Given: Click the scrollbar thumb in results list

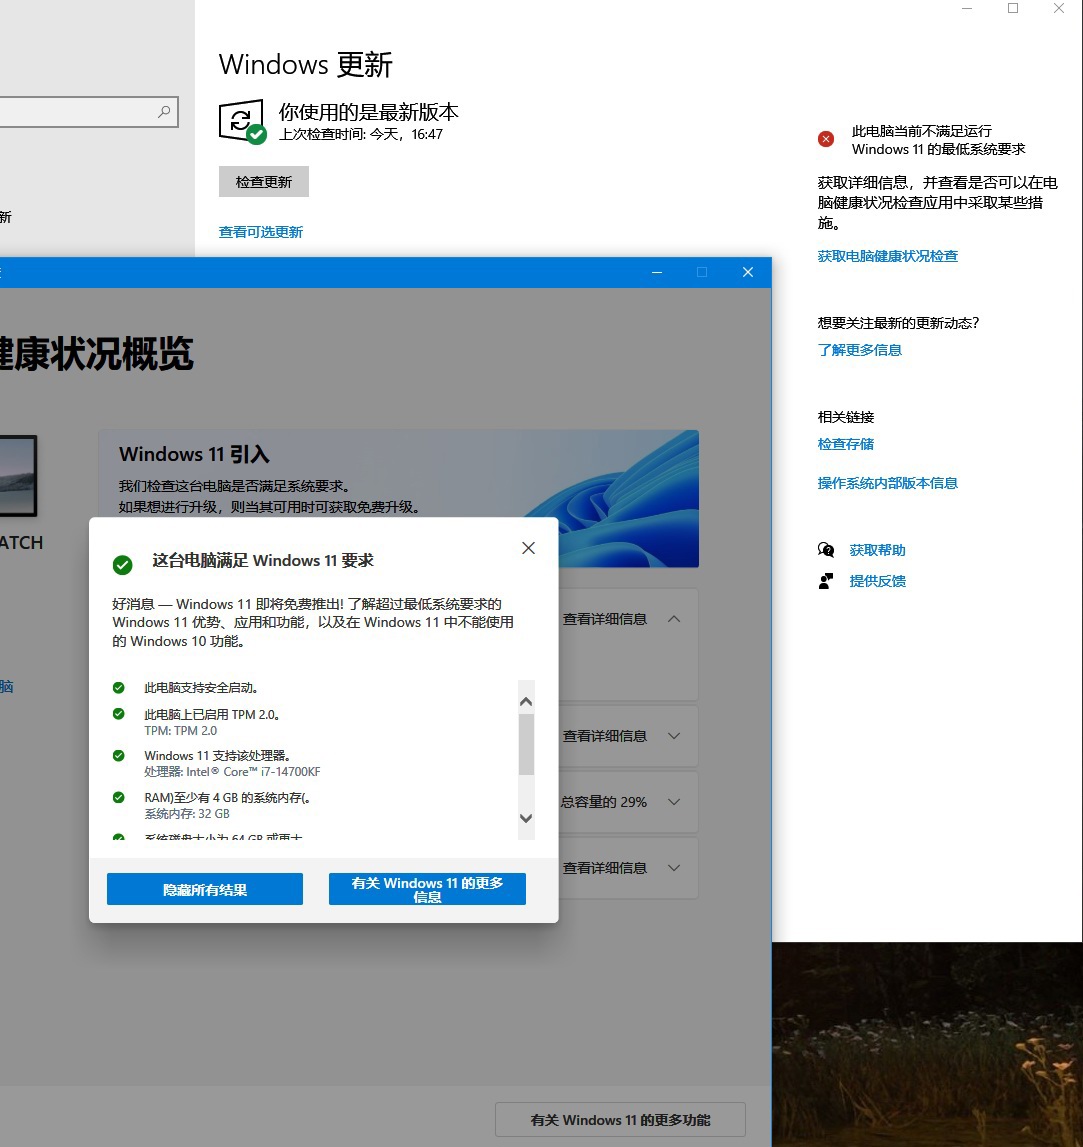Looking at the screenshot, I should tap(526, 743).
